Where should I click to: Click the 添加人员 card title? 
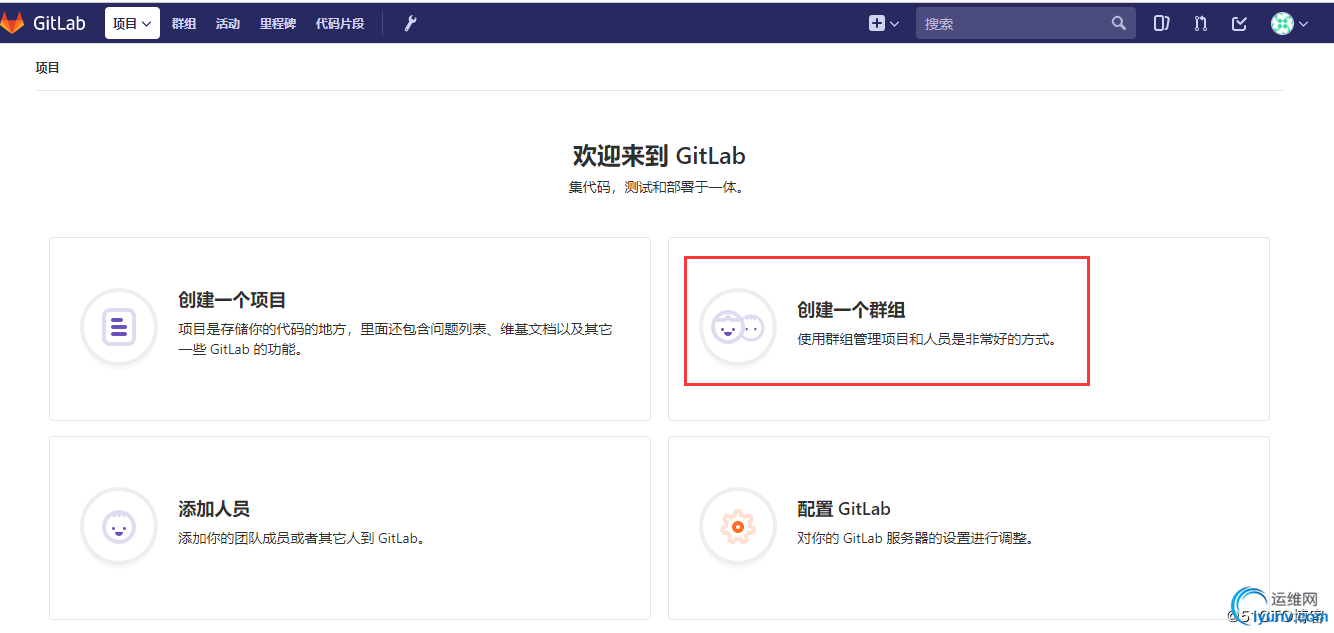click(x=214, y=509)
